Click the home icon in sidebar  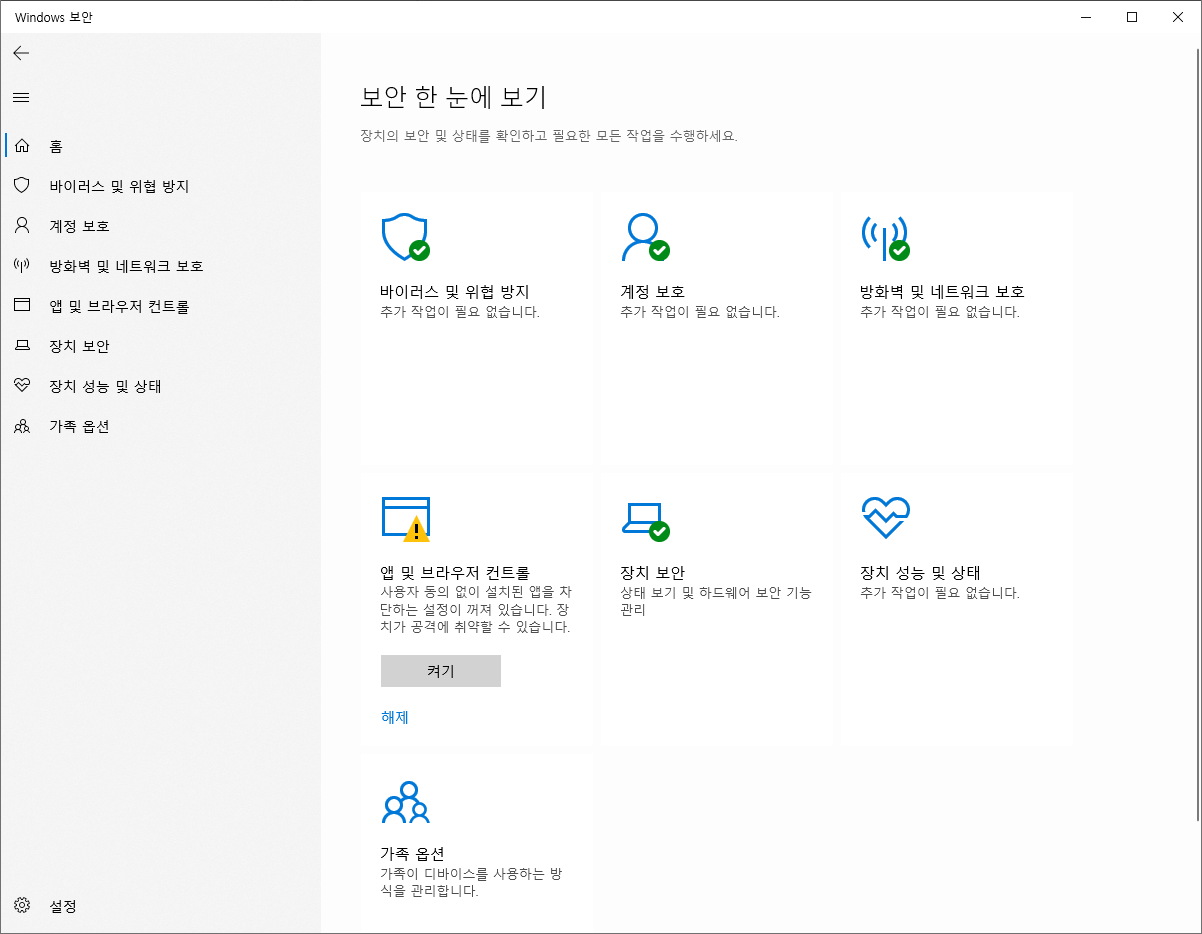point(22,146)
